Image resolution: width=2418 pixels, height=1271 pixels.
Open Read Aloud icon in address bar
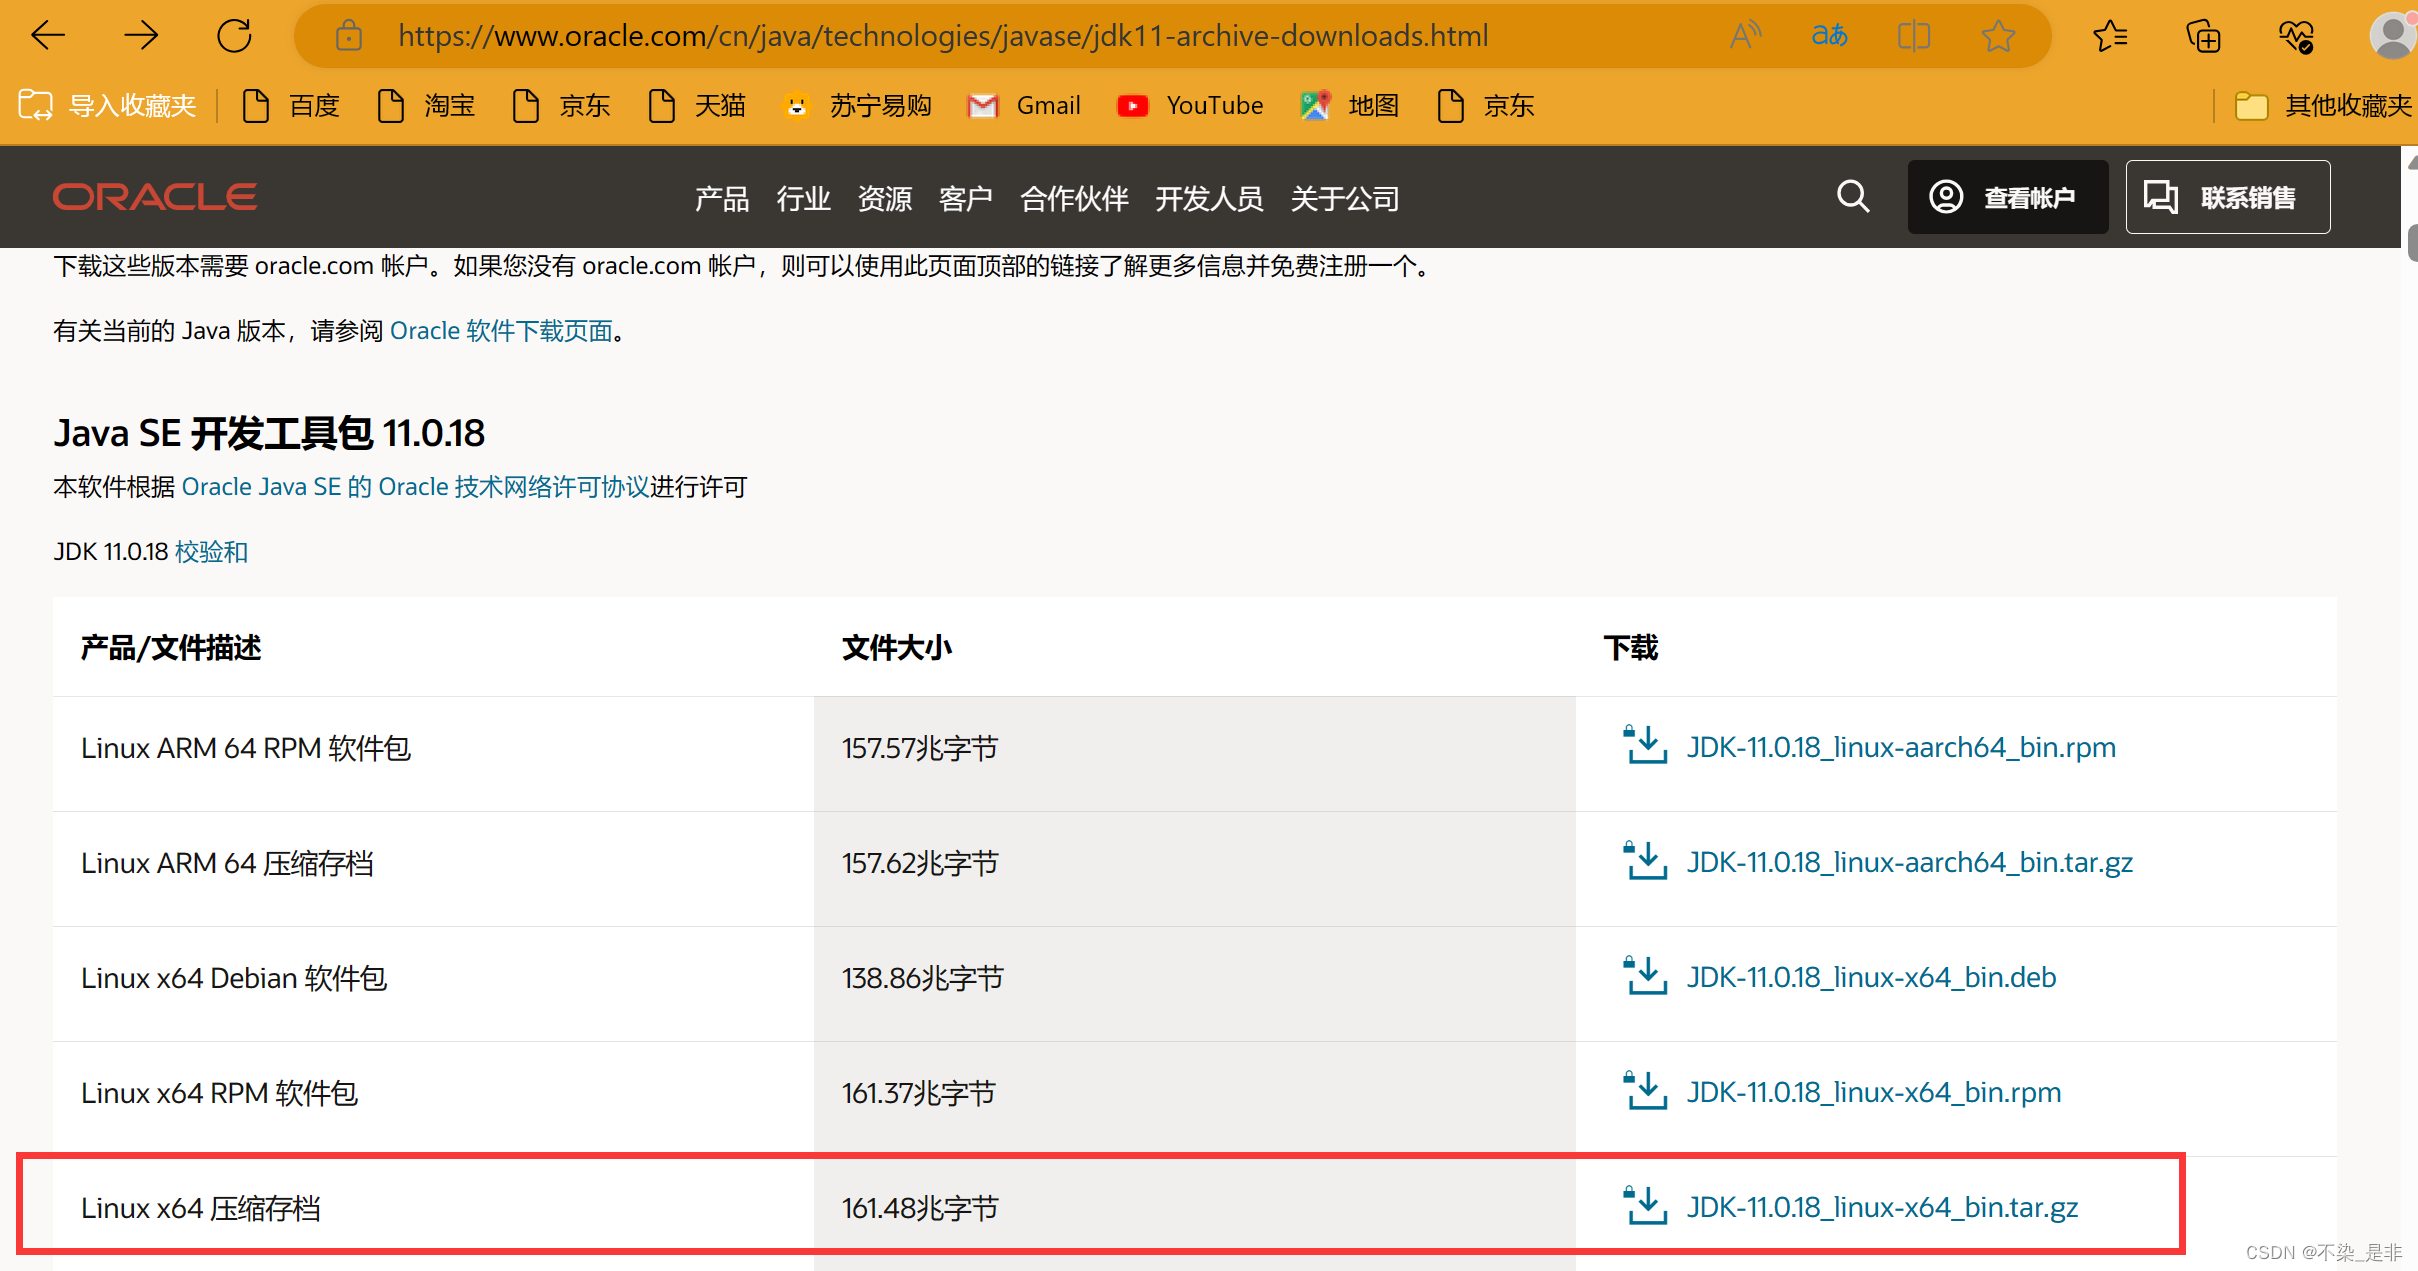pyautogui.click(x=1745, y=36)
